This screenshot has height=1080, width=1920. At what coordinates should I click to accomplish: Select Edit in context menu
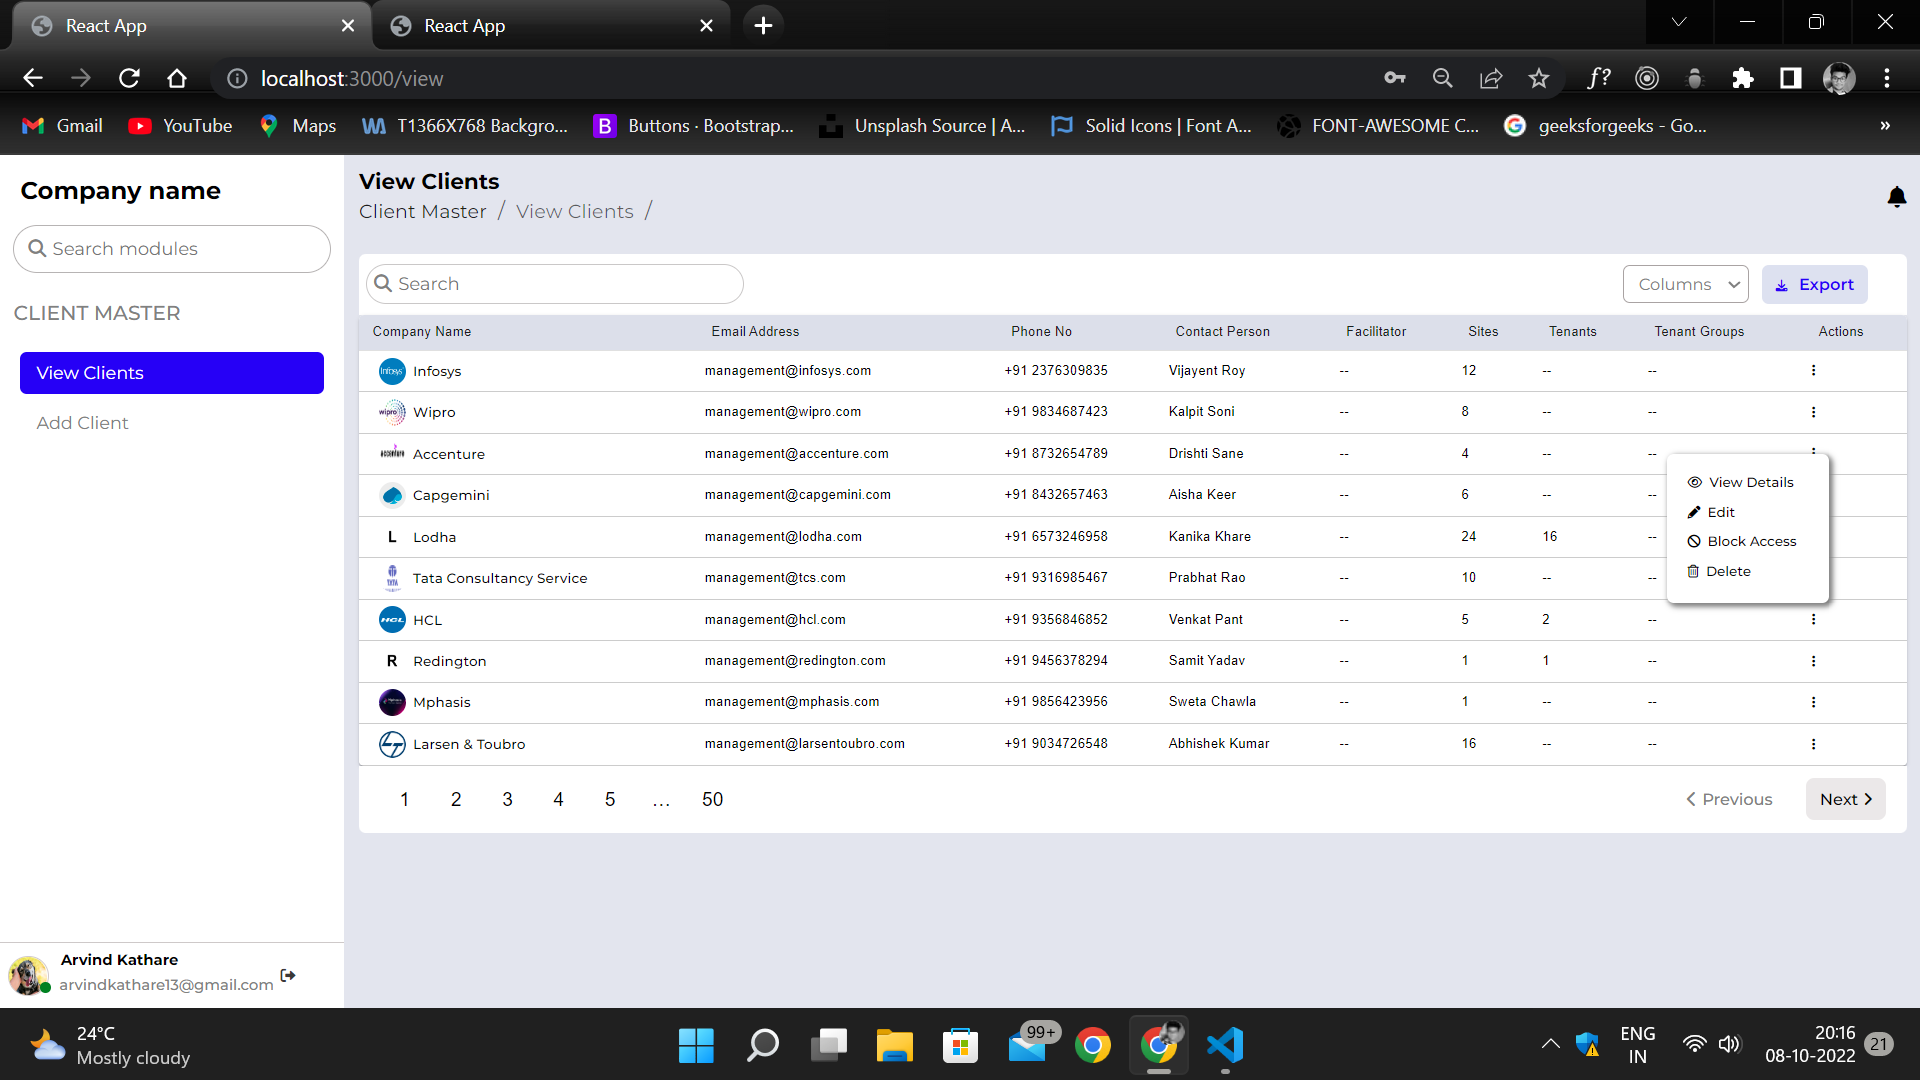(1711, 512)
